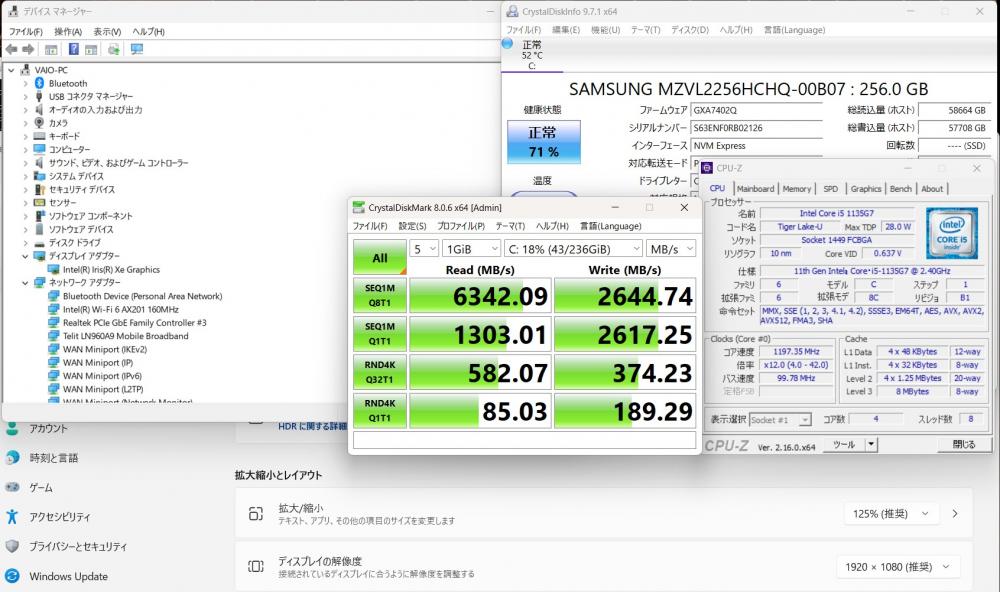Click the back arrow in Device Manager toolbar
Image resolution: width=1000 pixels, height=592 pixels.
click(x=11, y=49)
